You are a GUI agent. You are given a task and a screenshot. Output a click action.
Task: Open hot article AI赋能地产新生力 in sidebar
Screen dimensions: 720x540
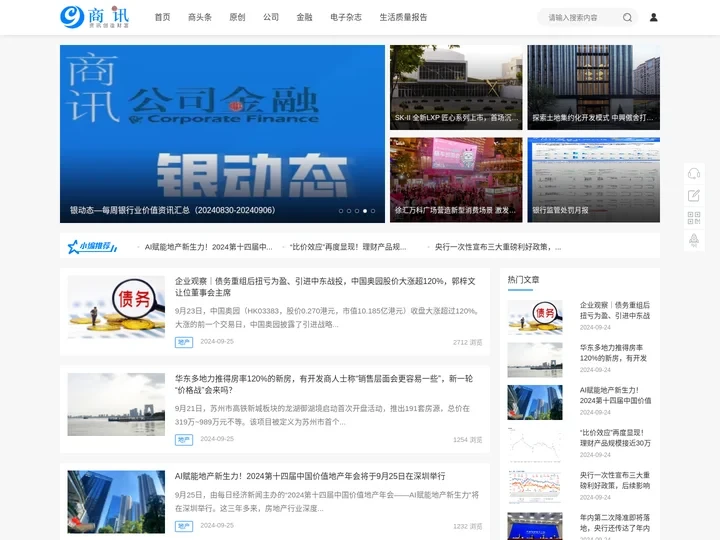click(615, 395)
